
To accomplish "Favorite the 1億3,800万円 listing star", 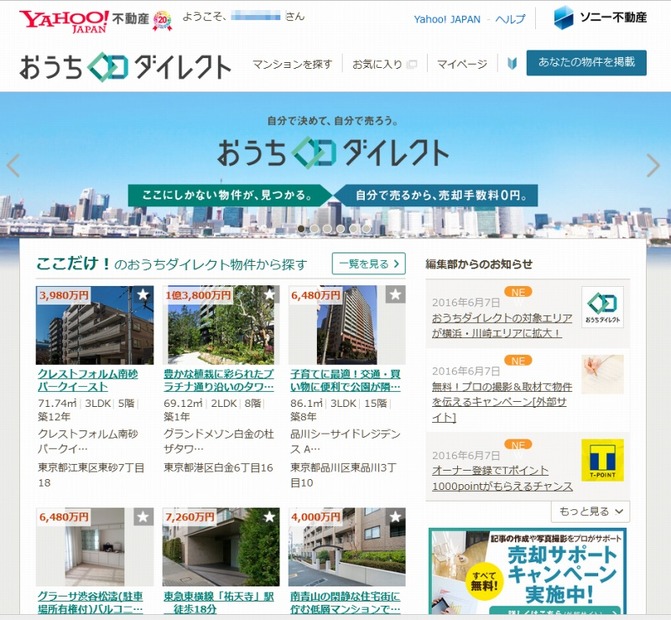I will (269, 294).
